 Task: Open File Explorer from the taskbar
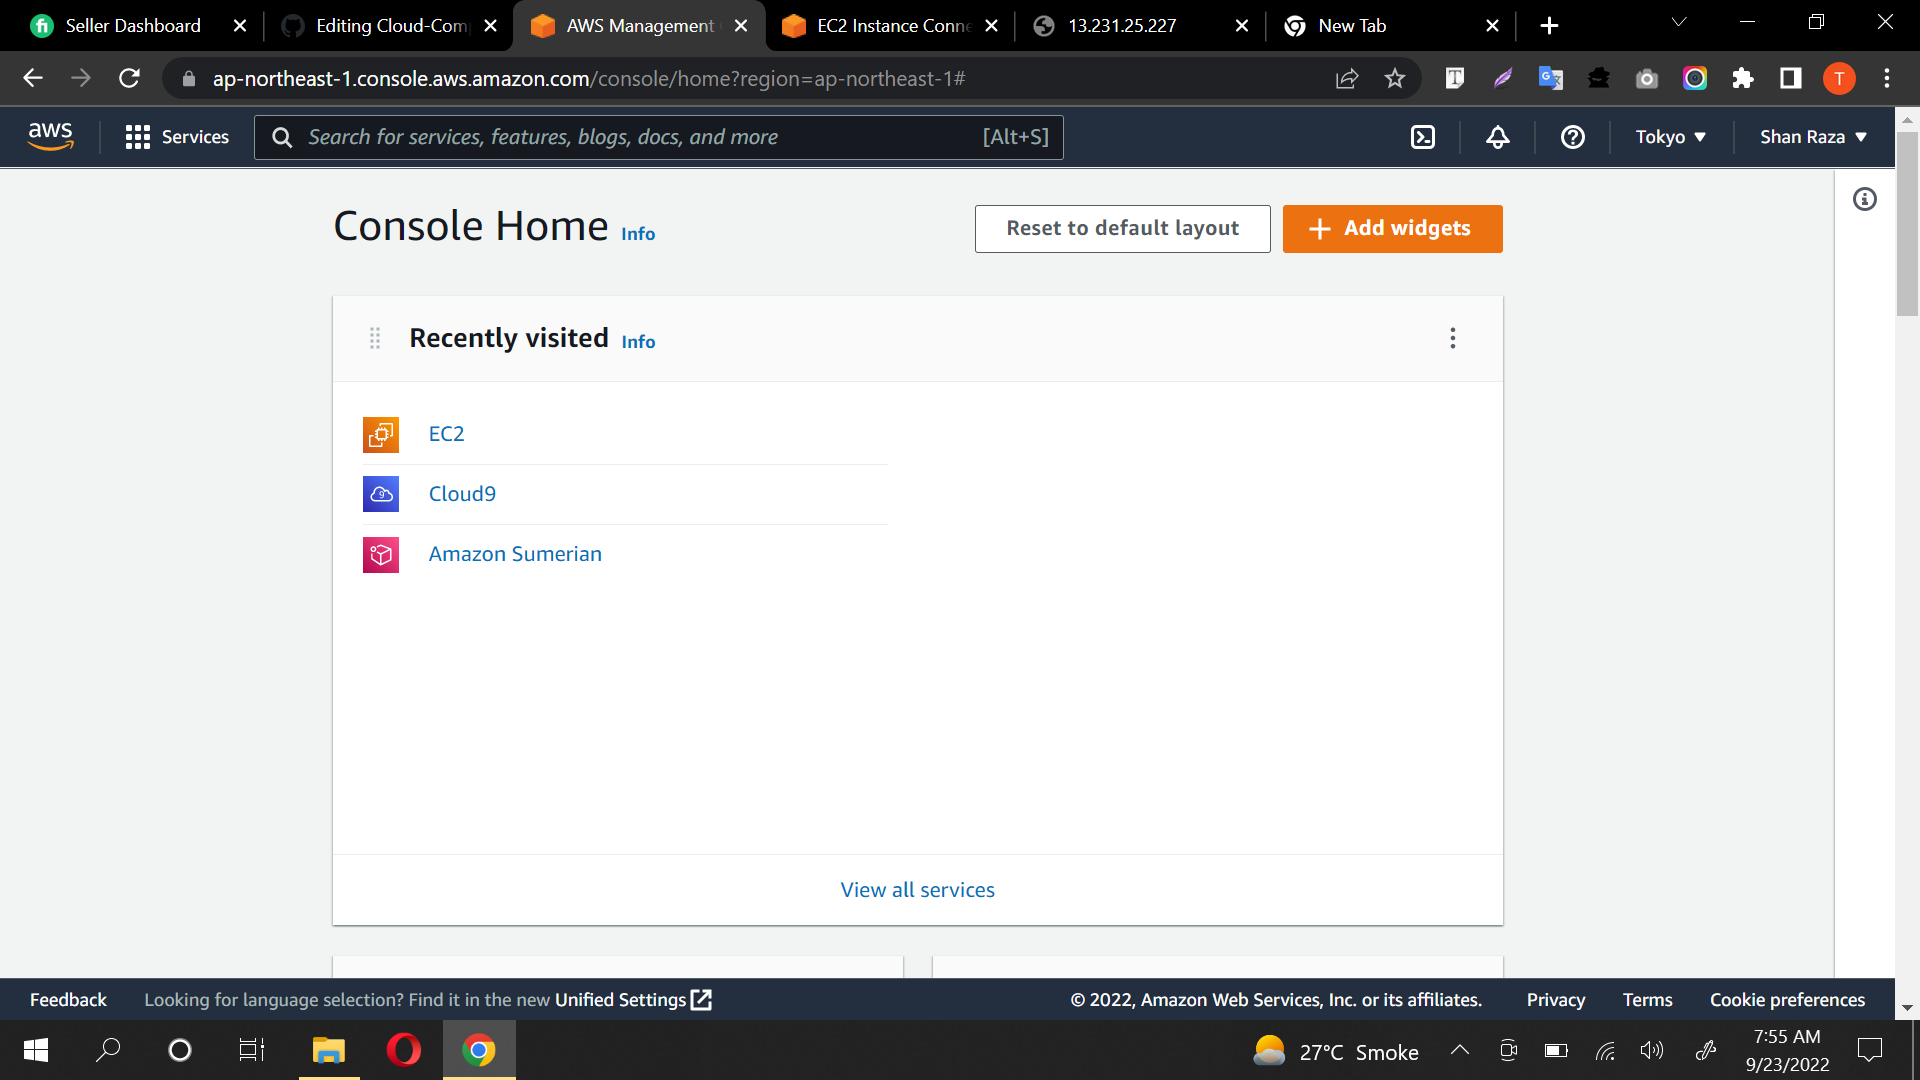pos(328,1050)
